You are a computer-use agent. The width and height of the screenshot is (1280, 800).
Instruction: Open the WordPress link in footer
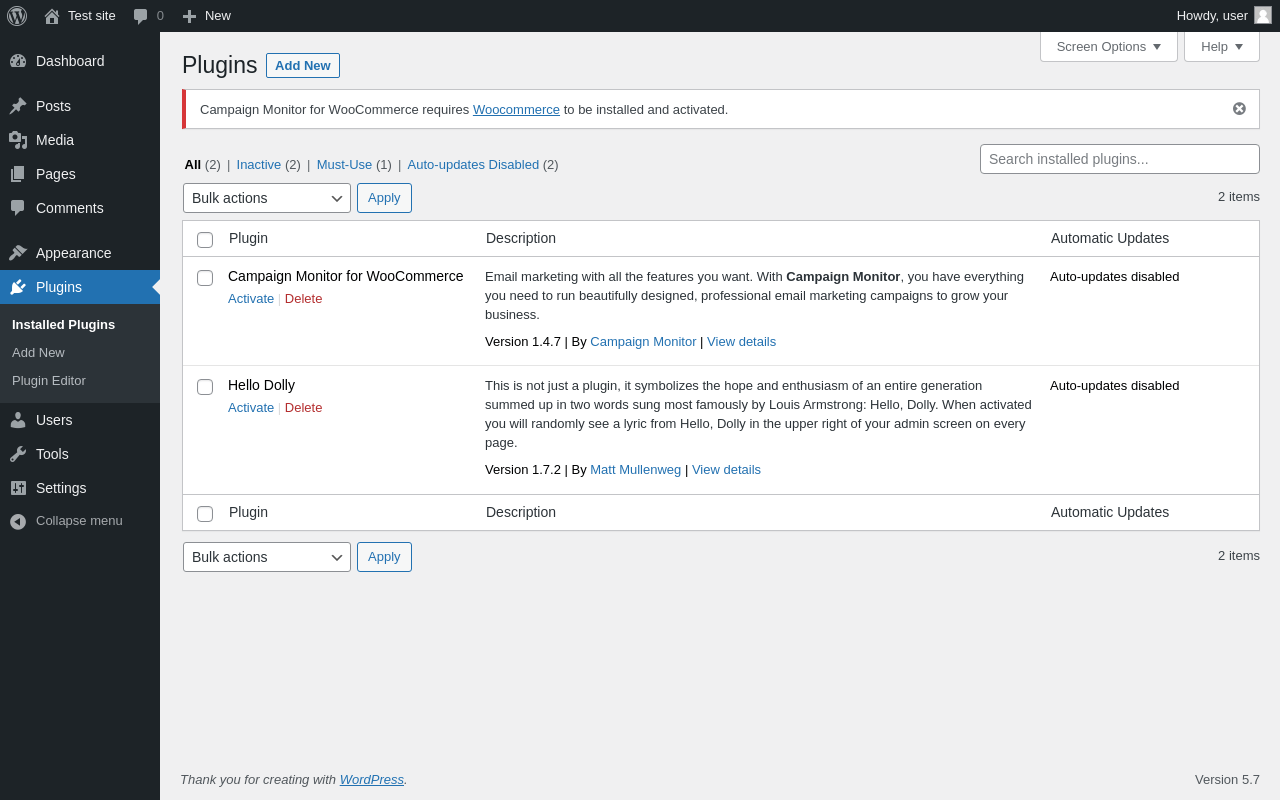(372, 780)
